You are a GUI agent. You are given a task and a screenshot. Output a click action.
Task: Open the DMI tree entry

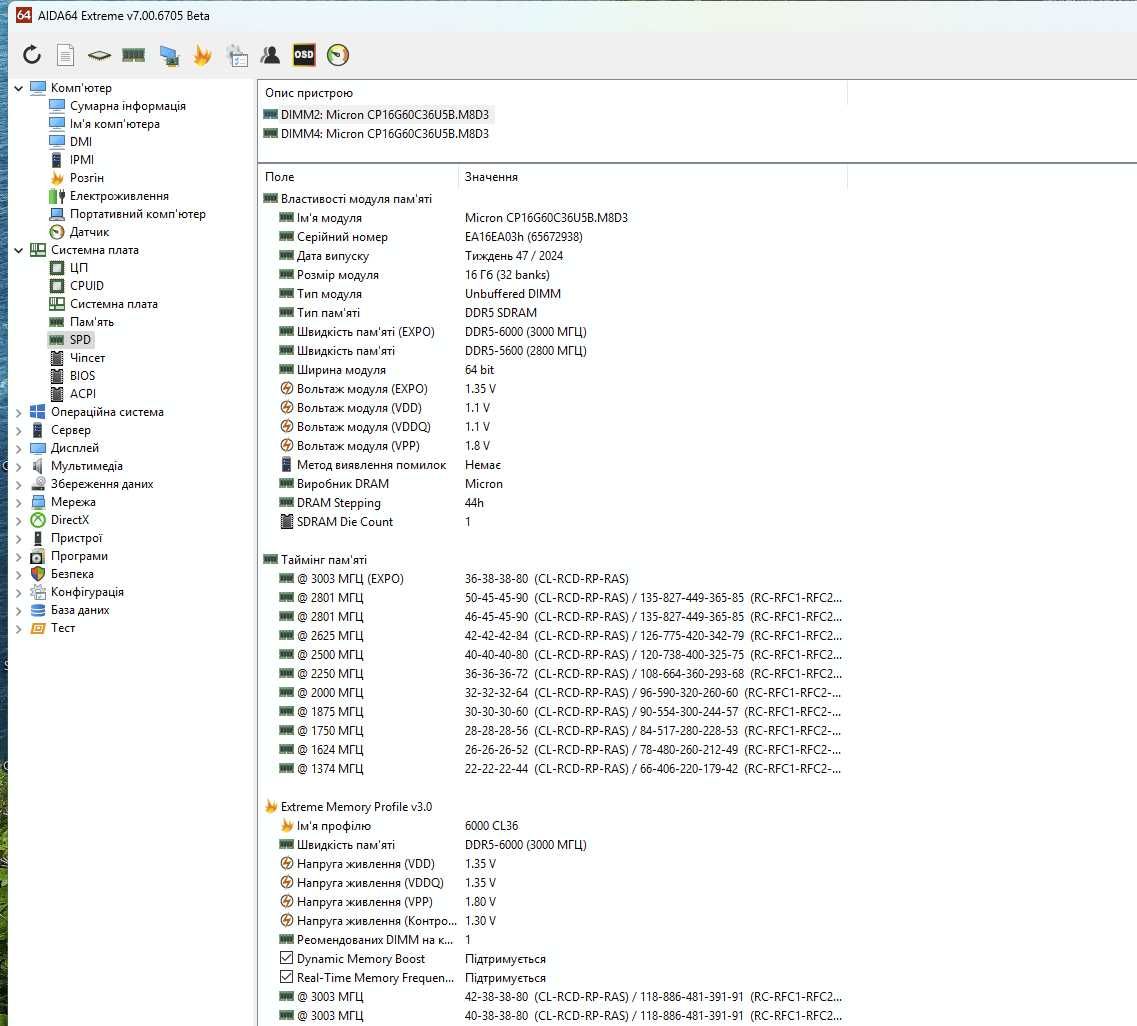coord(80,142)
